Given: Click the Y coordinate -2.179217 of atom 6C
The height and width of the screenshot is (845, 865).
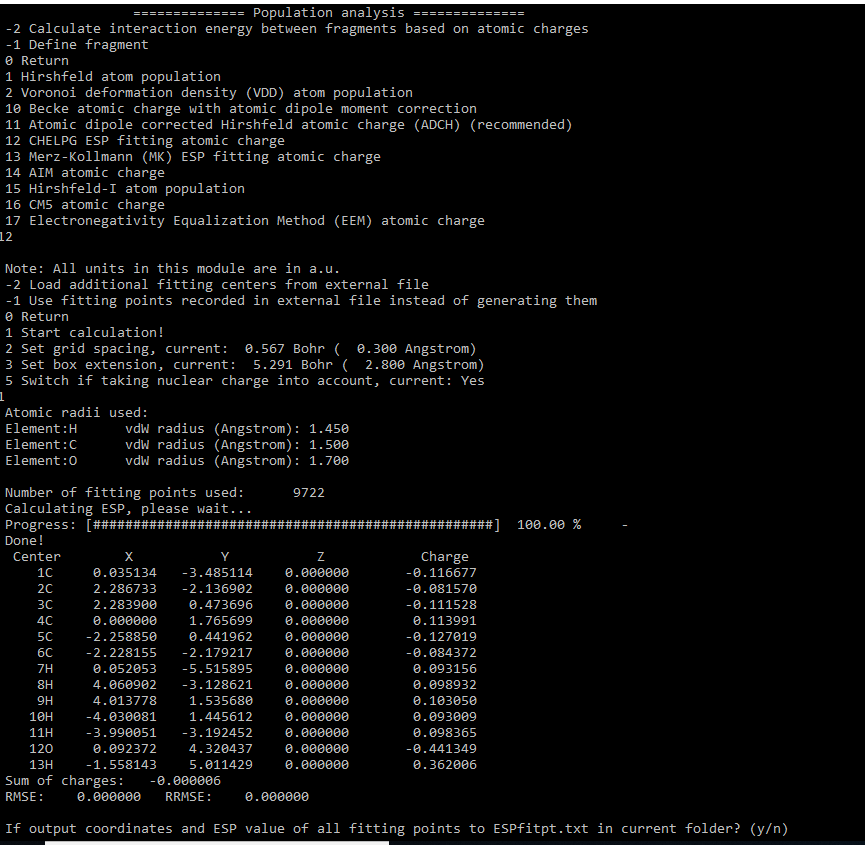Looking at the screenshot, I should tap(217, 653).
